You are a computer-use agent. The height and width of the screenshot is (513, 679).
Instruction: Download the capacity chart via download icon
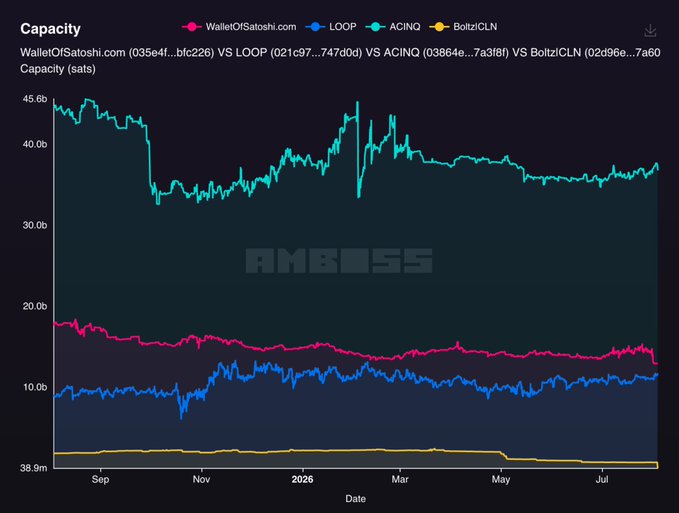(650, 31)
